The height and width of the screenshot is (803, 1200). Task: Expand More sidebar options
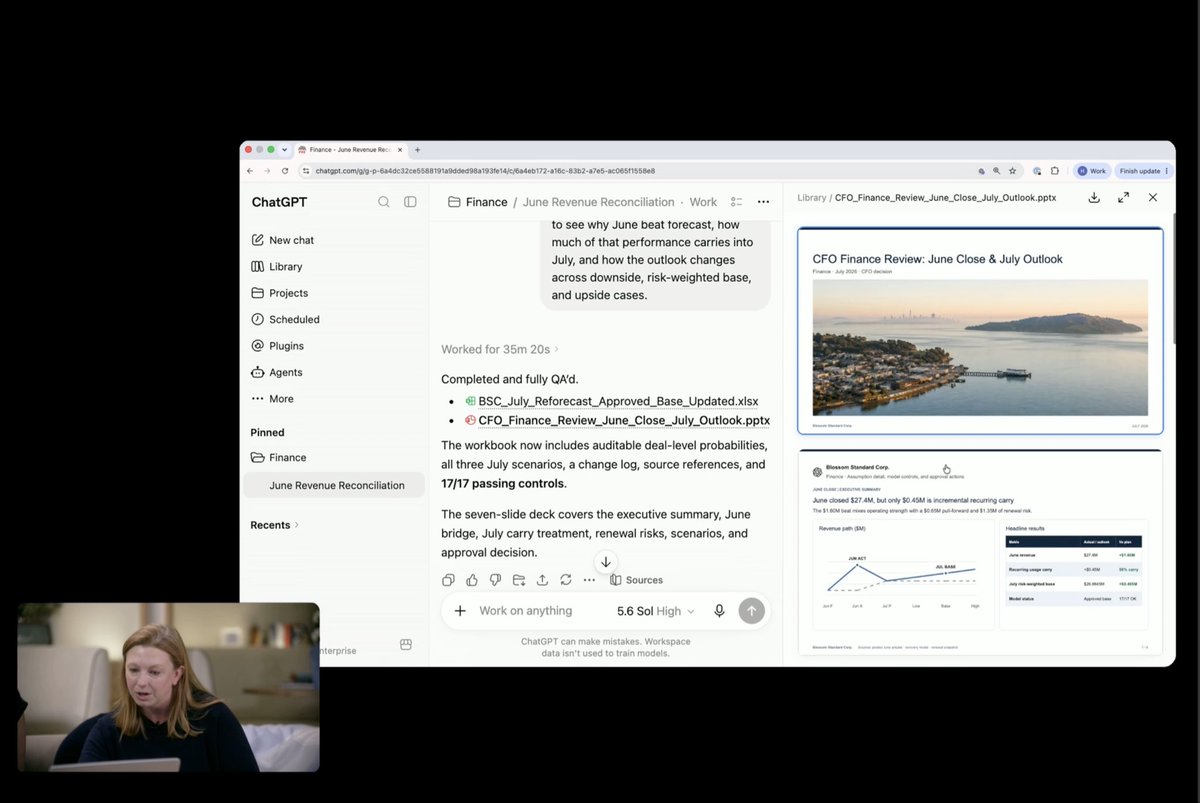tap(273, 399)
